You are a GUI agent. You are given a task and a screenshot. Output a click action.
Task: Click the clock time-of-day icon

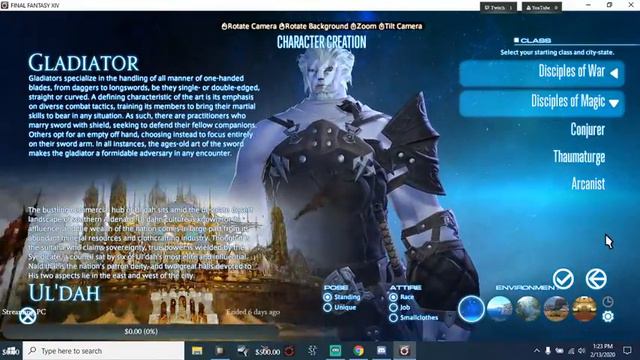point(608,302)
